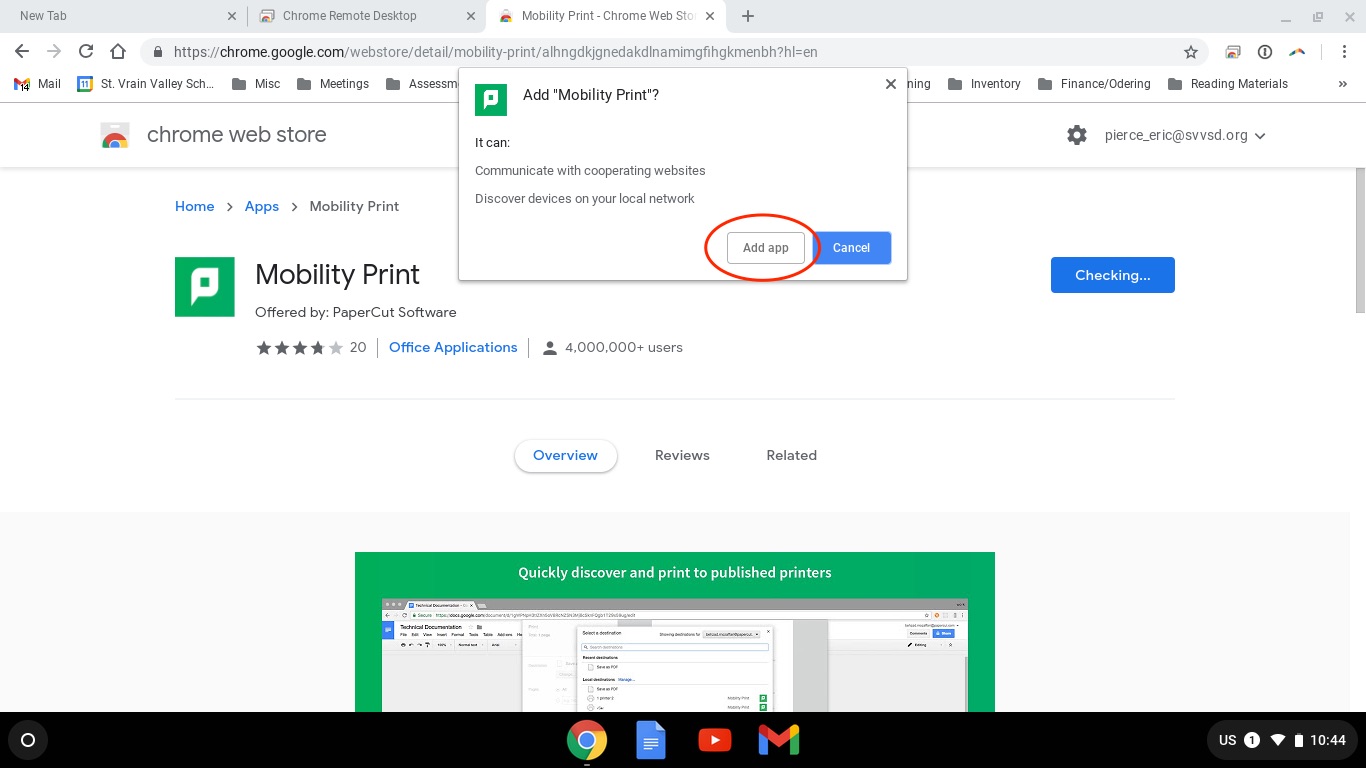Bookmark this page with the star icon

pos(1190,52)
